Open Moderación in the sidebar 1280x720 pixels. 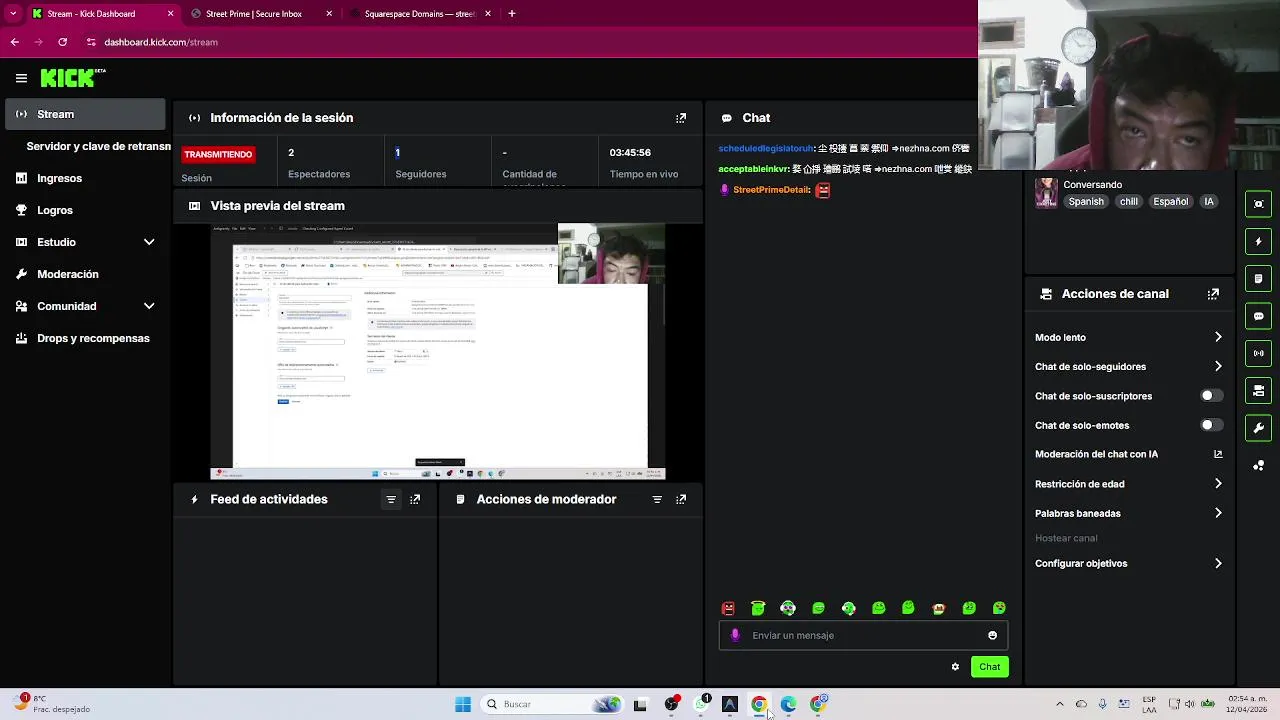[x=85, y=274]
